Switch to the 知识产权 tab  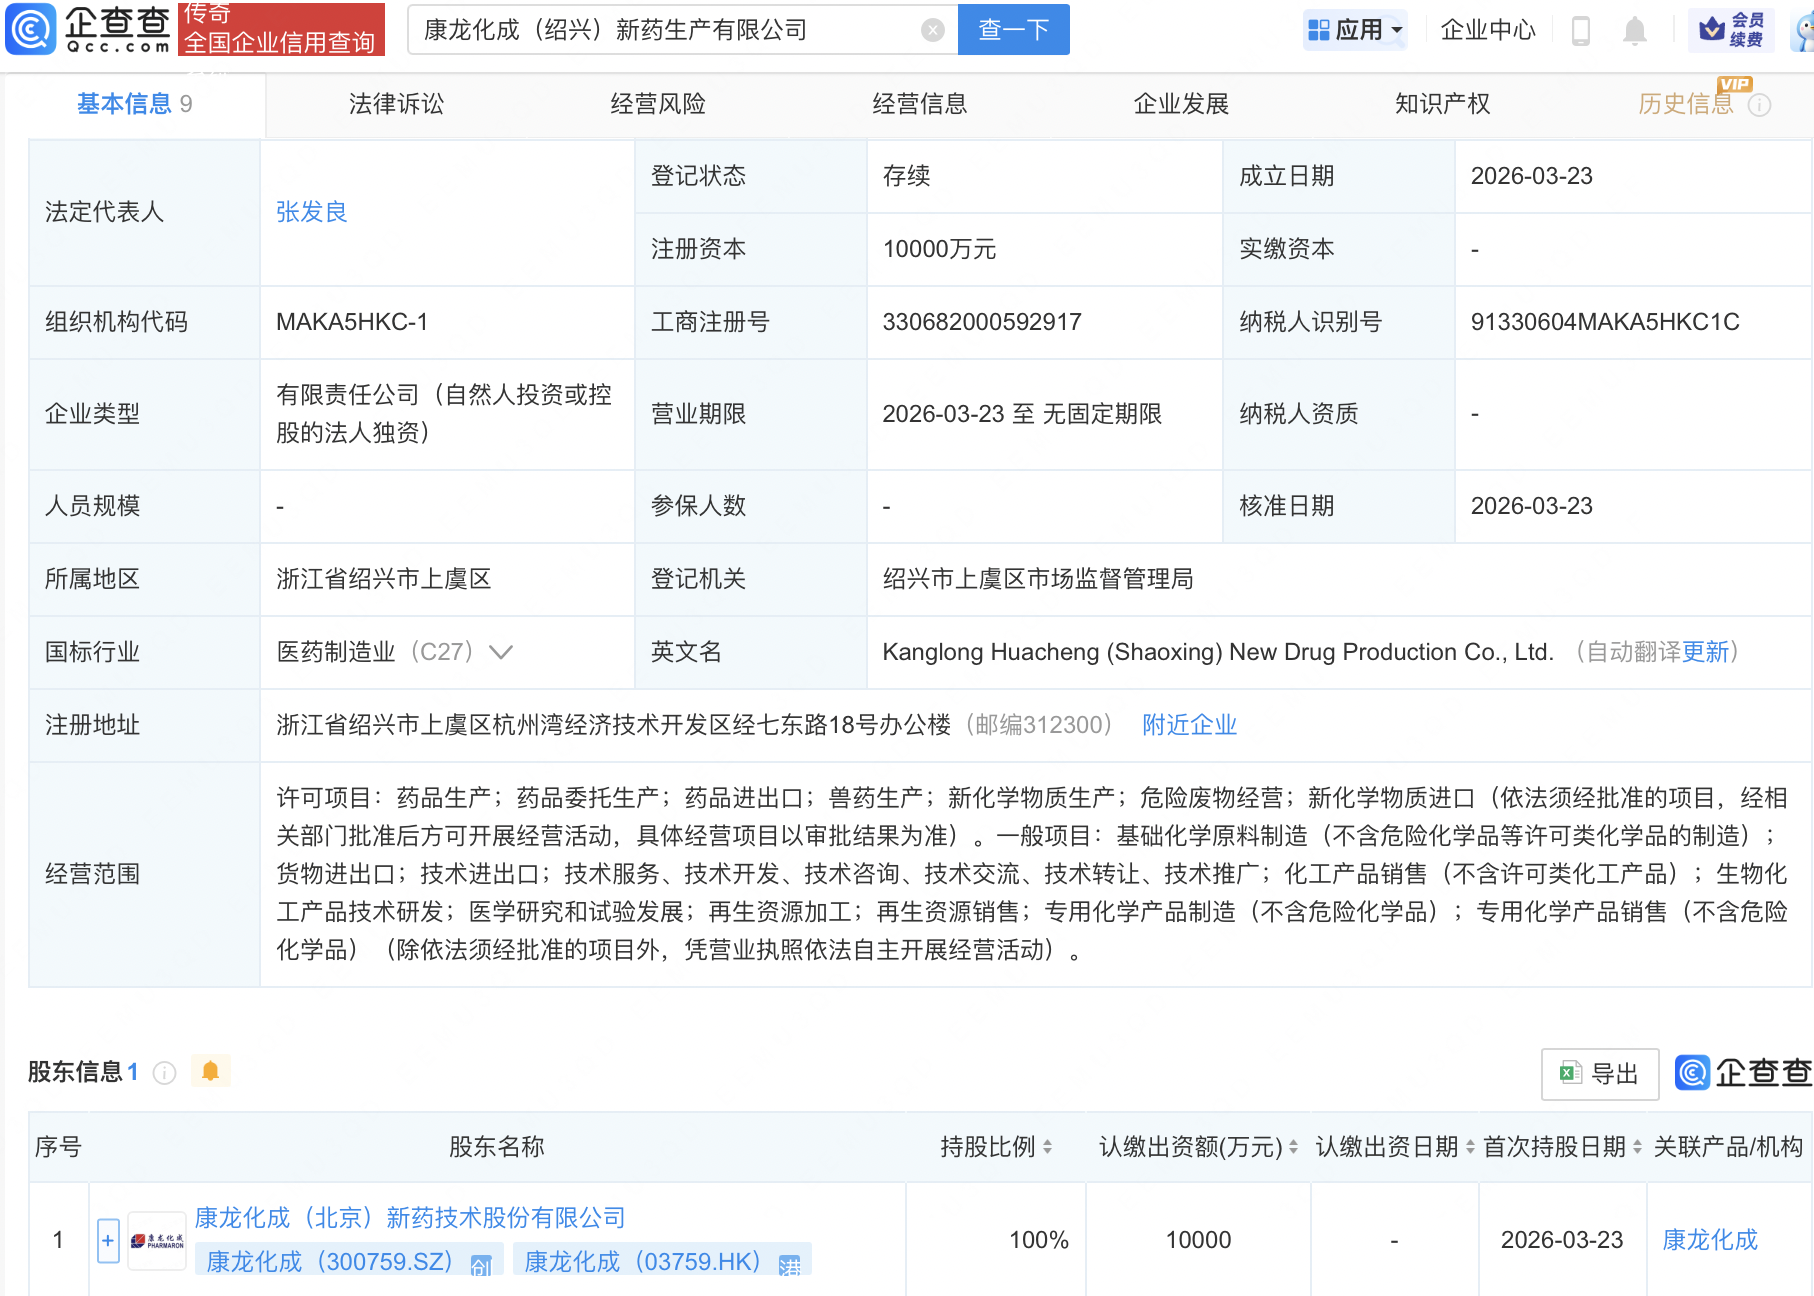coord(1441,103)
